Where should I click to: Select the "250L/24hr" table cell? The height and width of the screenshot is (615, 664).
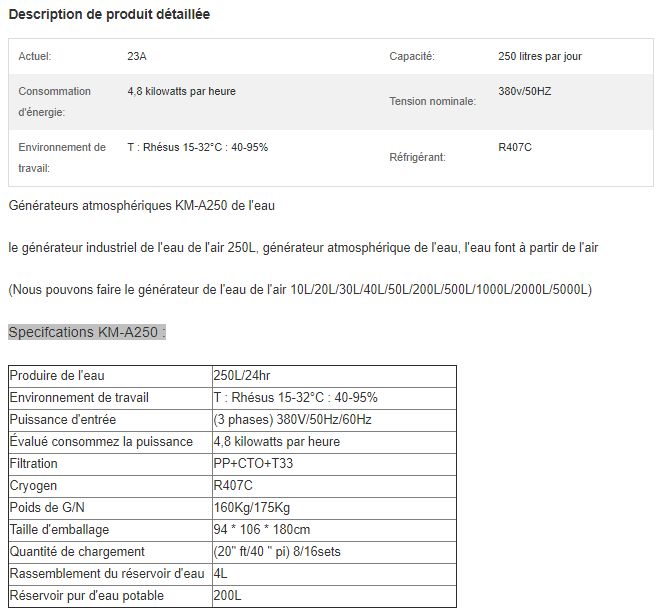click(242, 376)
